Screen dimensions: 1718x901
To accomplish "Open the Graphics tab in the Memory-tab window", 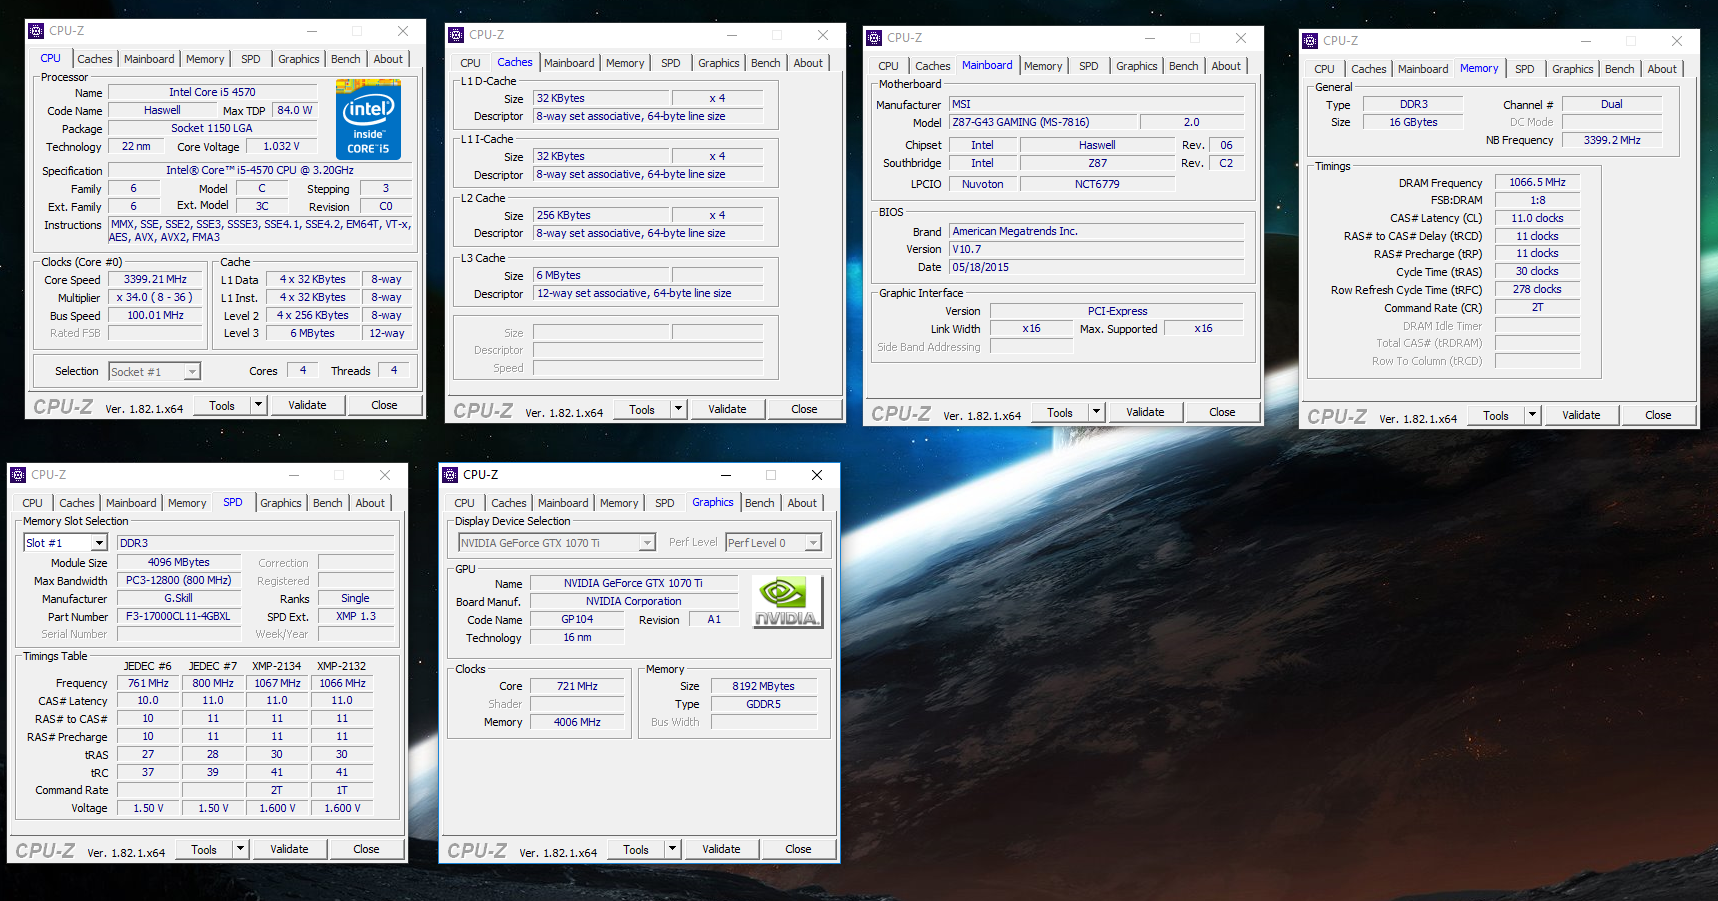I will tap(1573, 69).
